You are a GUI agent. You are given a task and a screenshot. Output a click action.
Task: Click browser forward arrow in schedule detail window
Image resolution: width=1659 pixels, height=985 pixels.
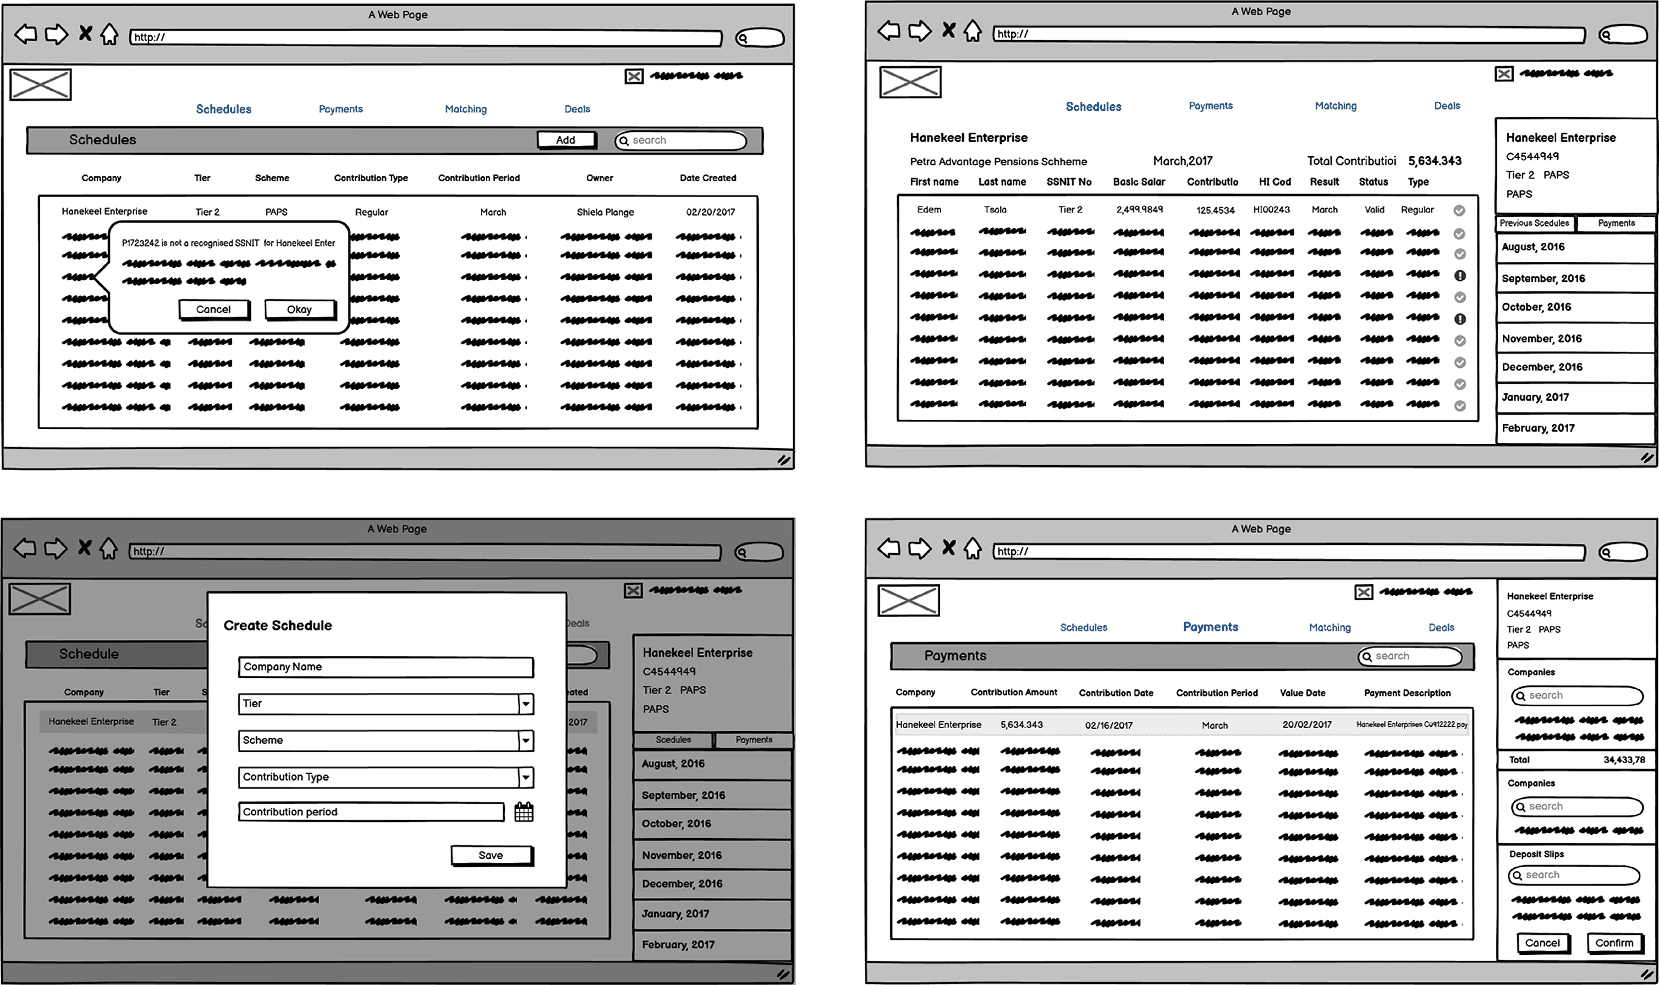point(920,31)
